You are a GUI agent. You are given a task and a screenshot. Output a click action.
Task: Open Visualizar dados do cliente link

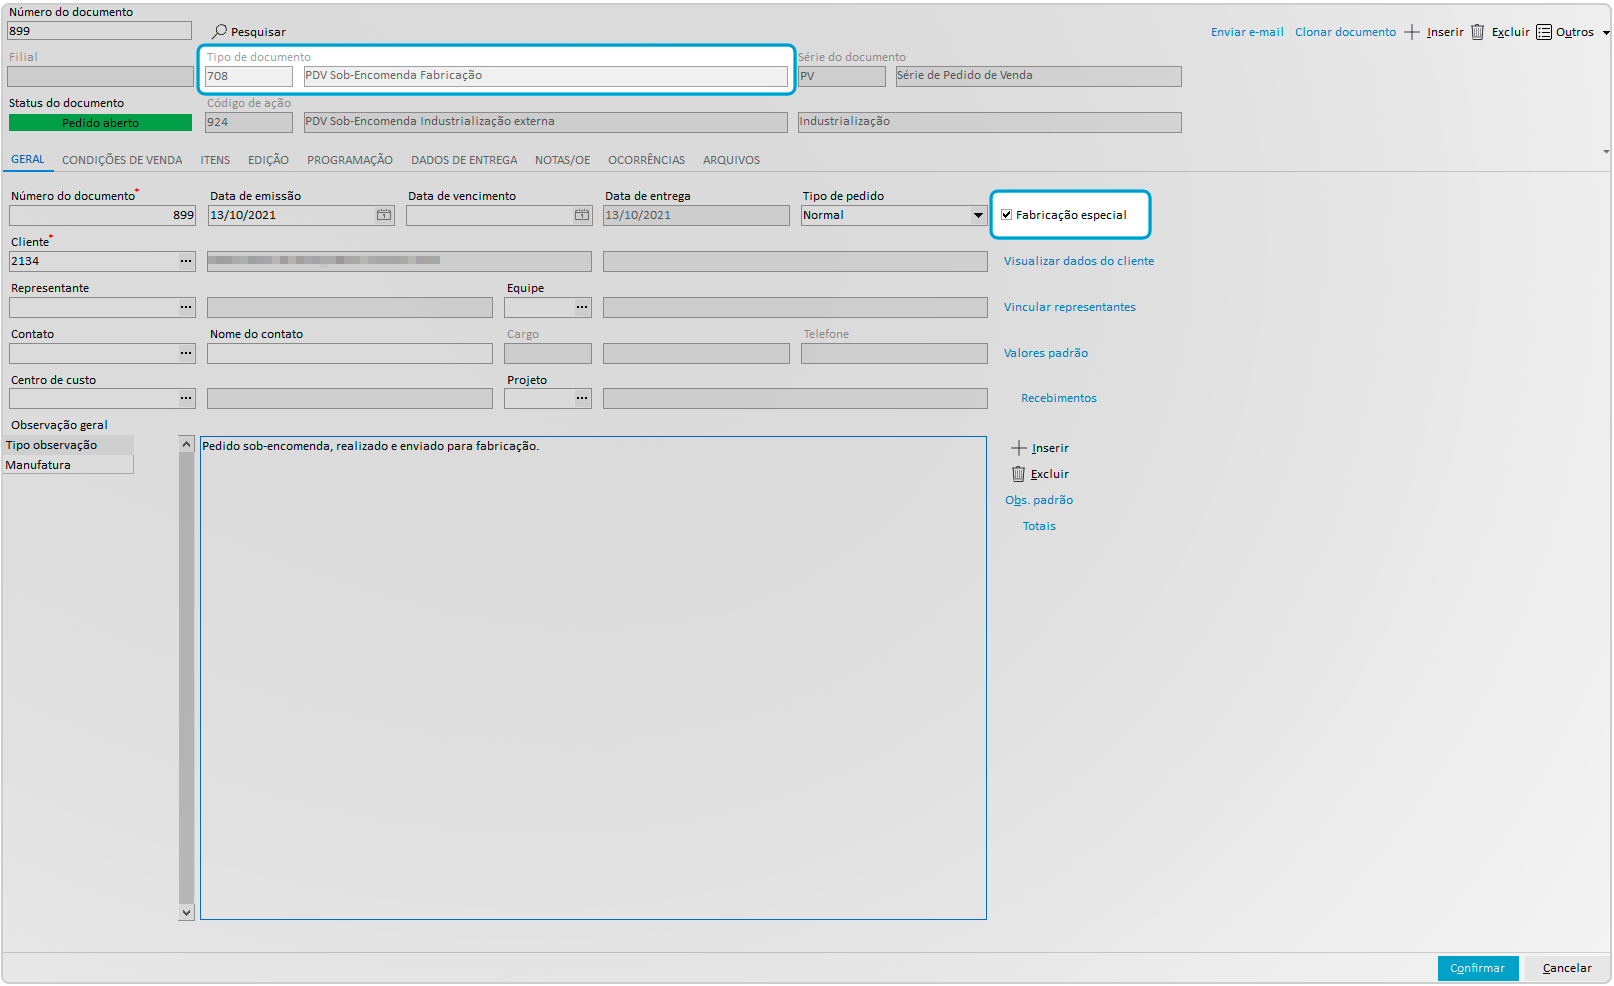pyautogui.click(x=1078, y=261)
